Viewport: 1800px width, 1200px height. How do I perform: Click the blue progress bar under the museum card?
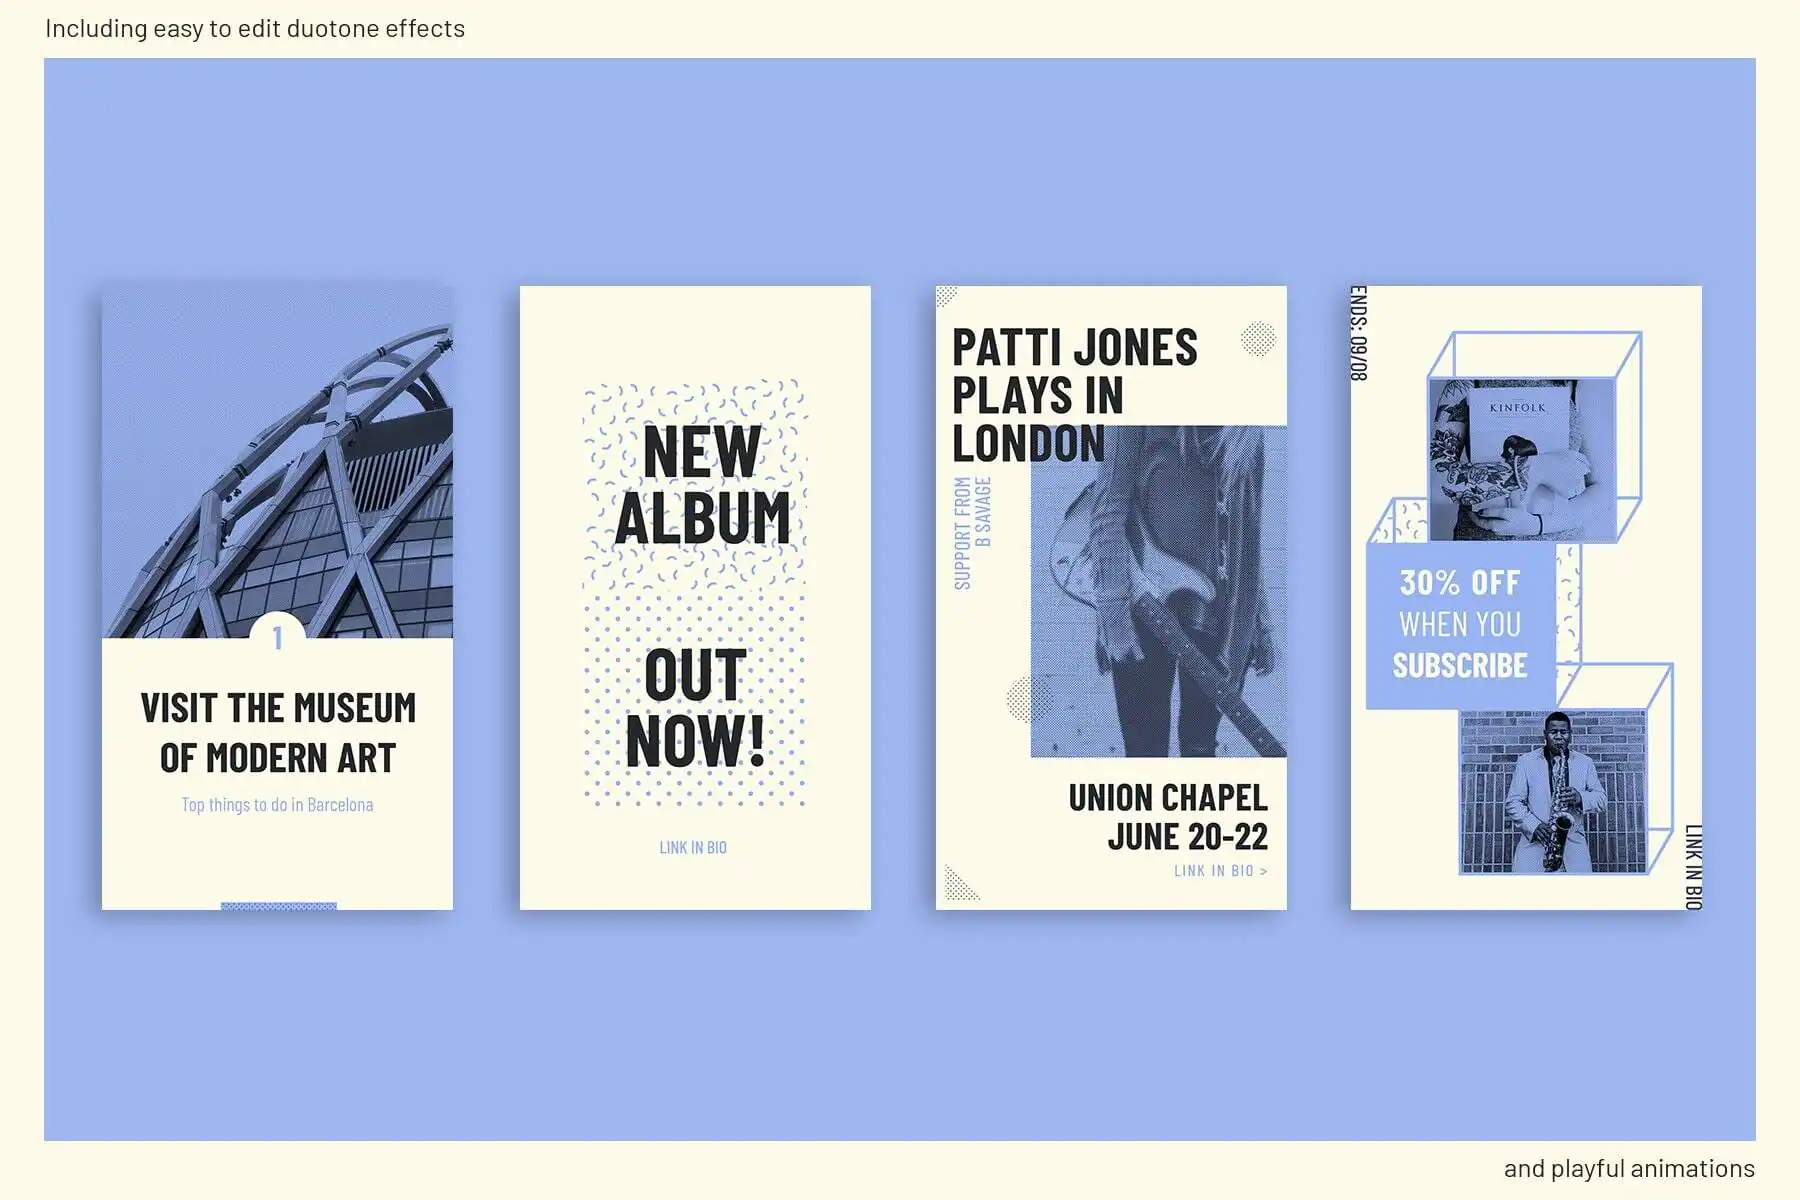(x=279, y=906)
